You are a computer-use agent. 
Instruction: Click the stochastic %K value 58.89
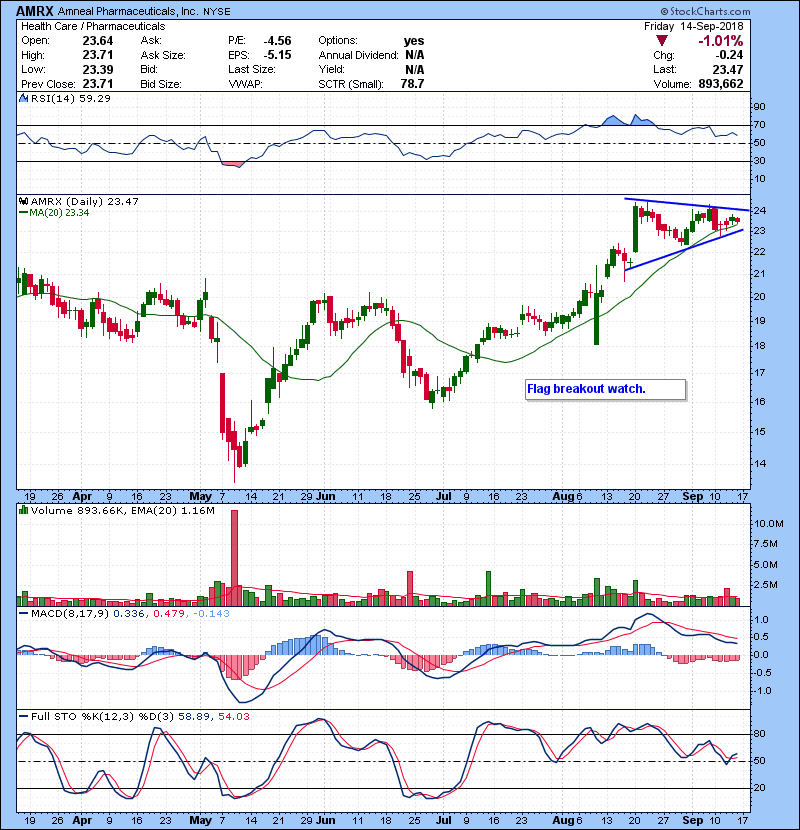[x=193, y=716]
